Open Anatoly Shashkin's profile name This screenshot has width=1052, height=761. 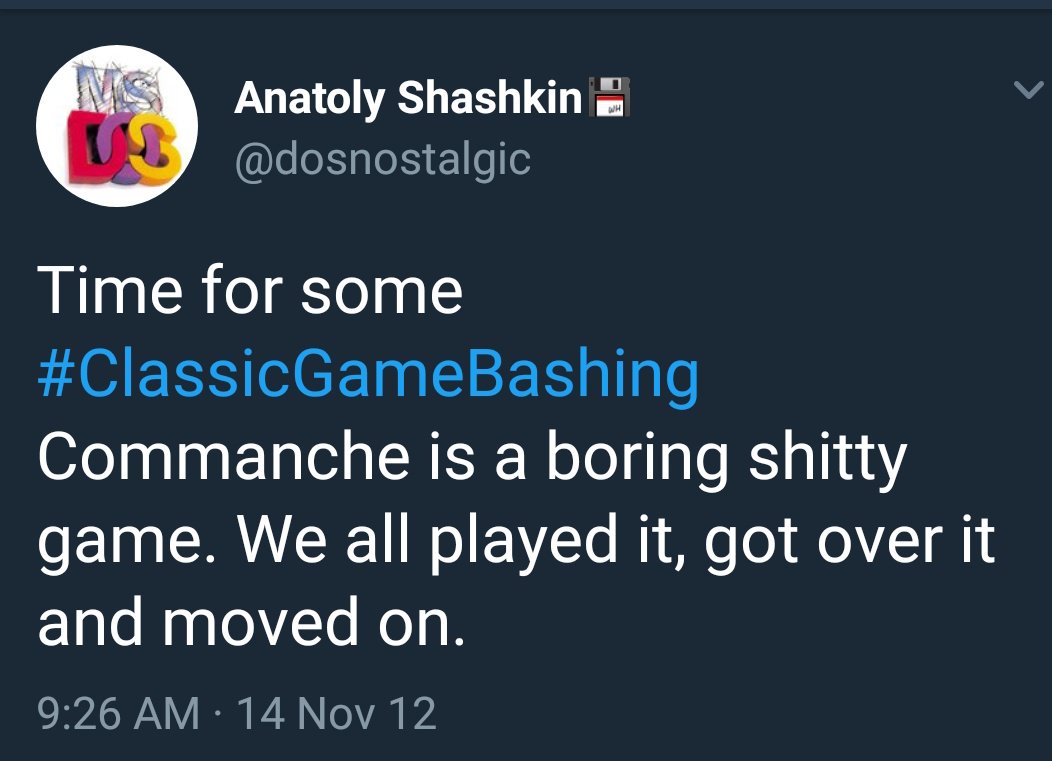tap(408, 98)
